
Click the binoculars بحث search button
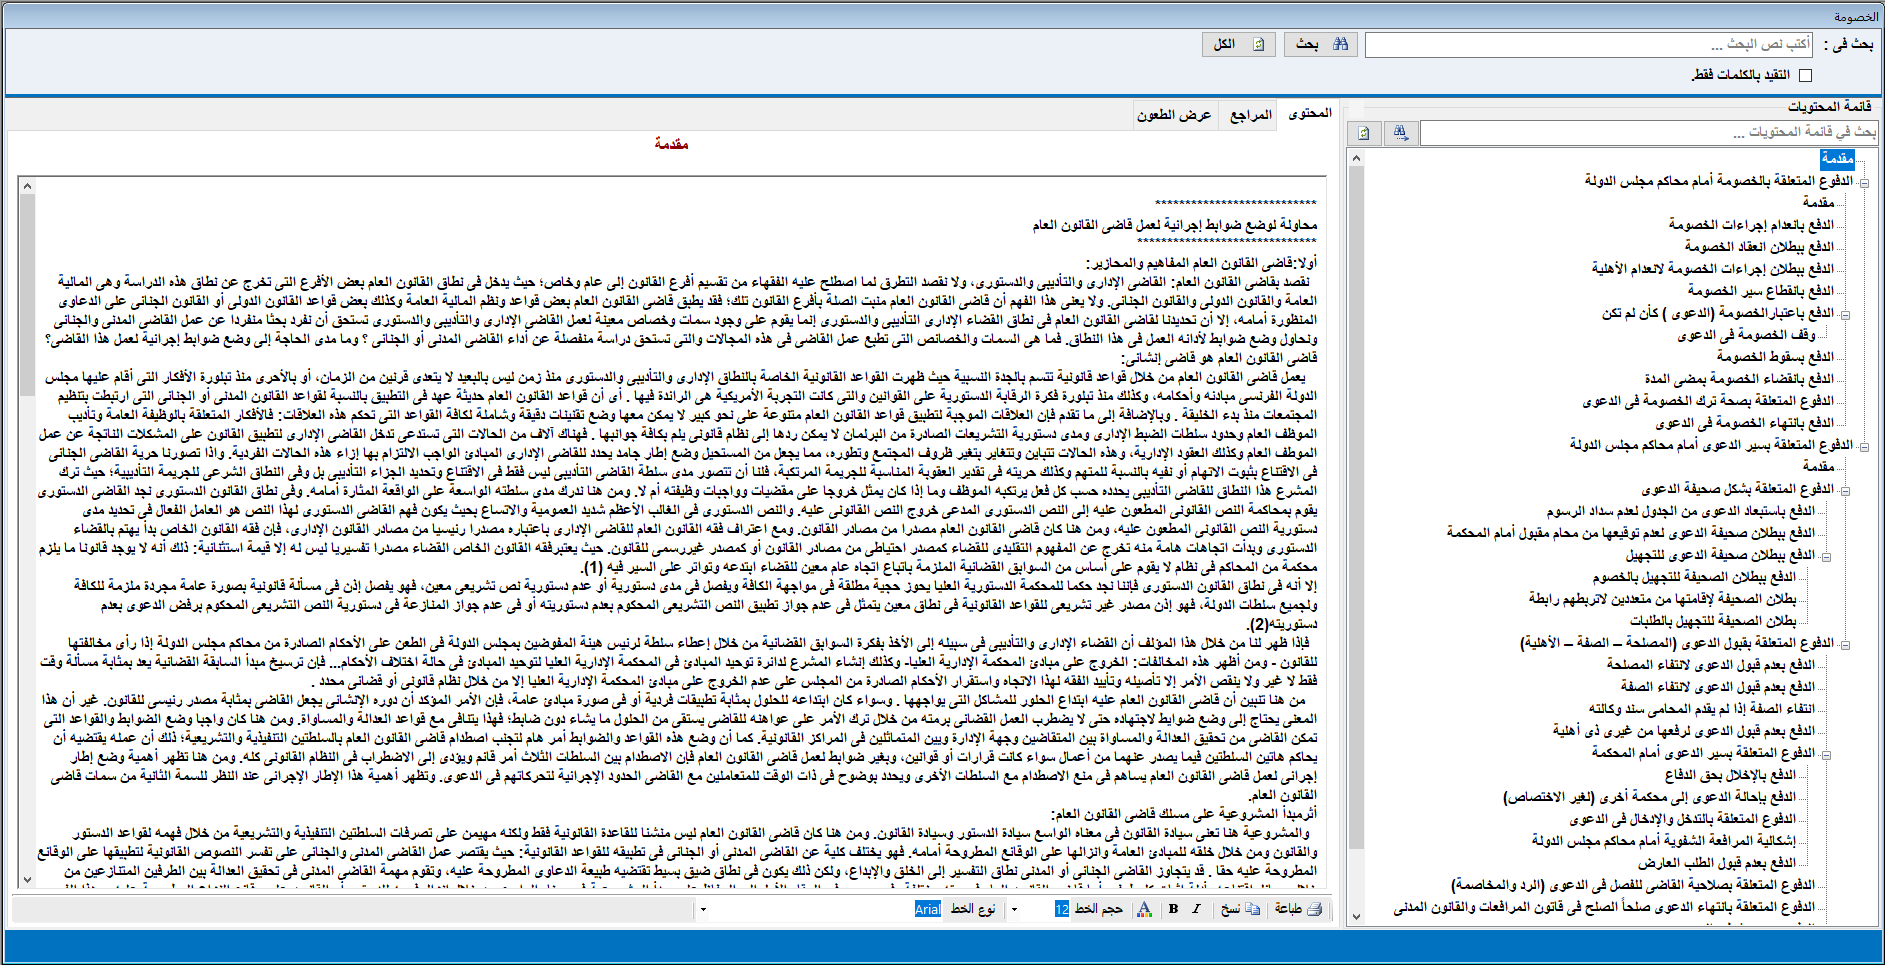pos(1319,44)
